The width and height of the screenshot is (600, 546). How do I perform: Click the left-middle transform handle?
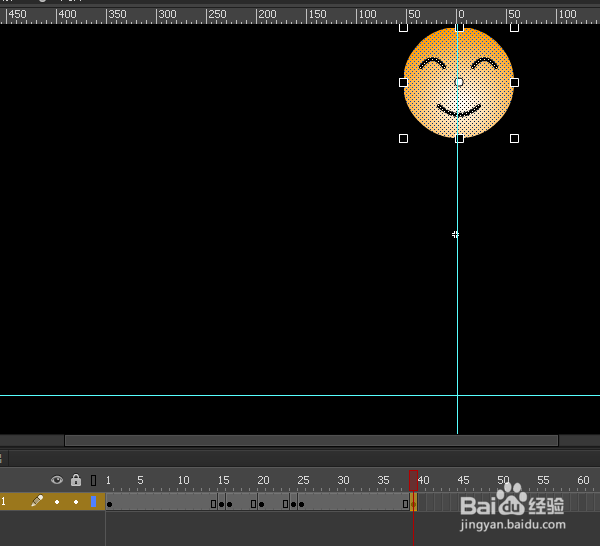(x=403, y=82)
